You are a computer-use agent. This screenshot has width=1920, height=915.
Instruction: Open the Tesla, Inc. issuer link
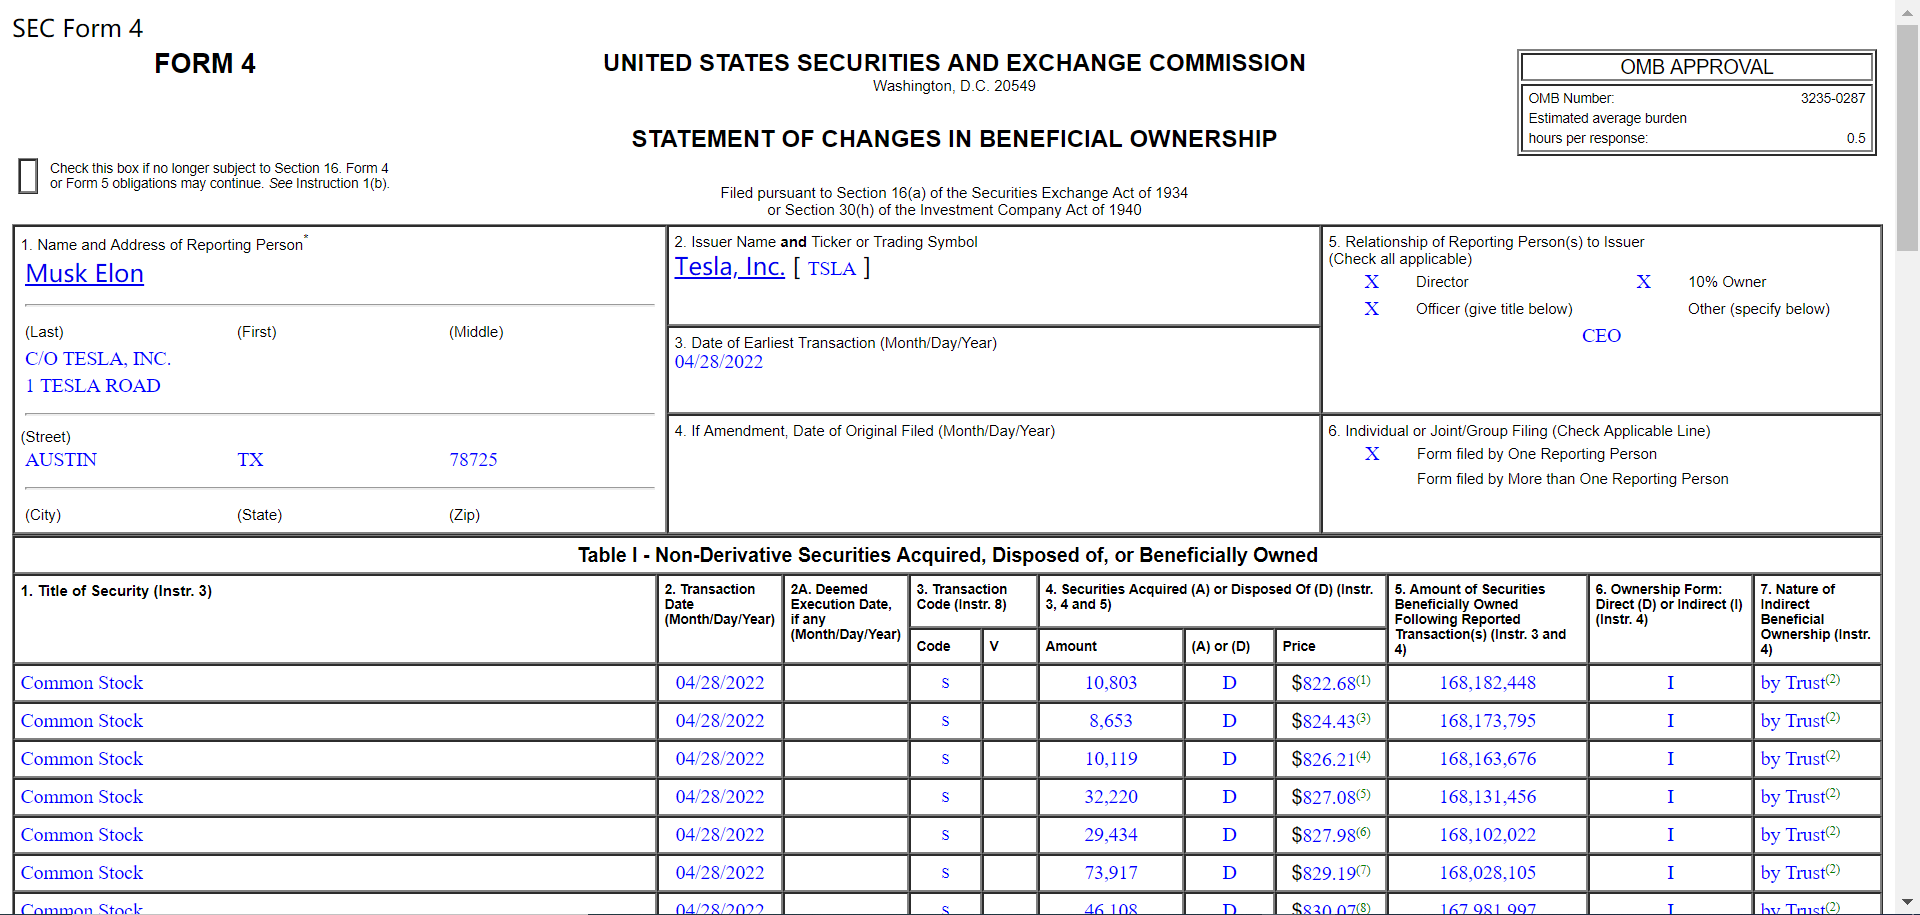click(x=729, y=267)
